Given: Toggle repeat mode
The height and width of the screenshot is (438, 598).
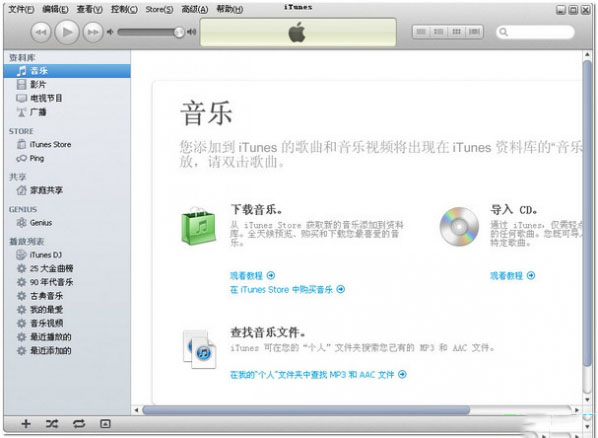Looking at the screenshot, I should (79, 424).
